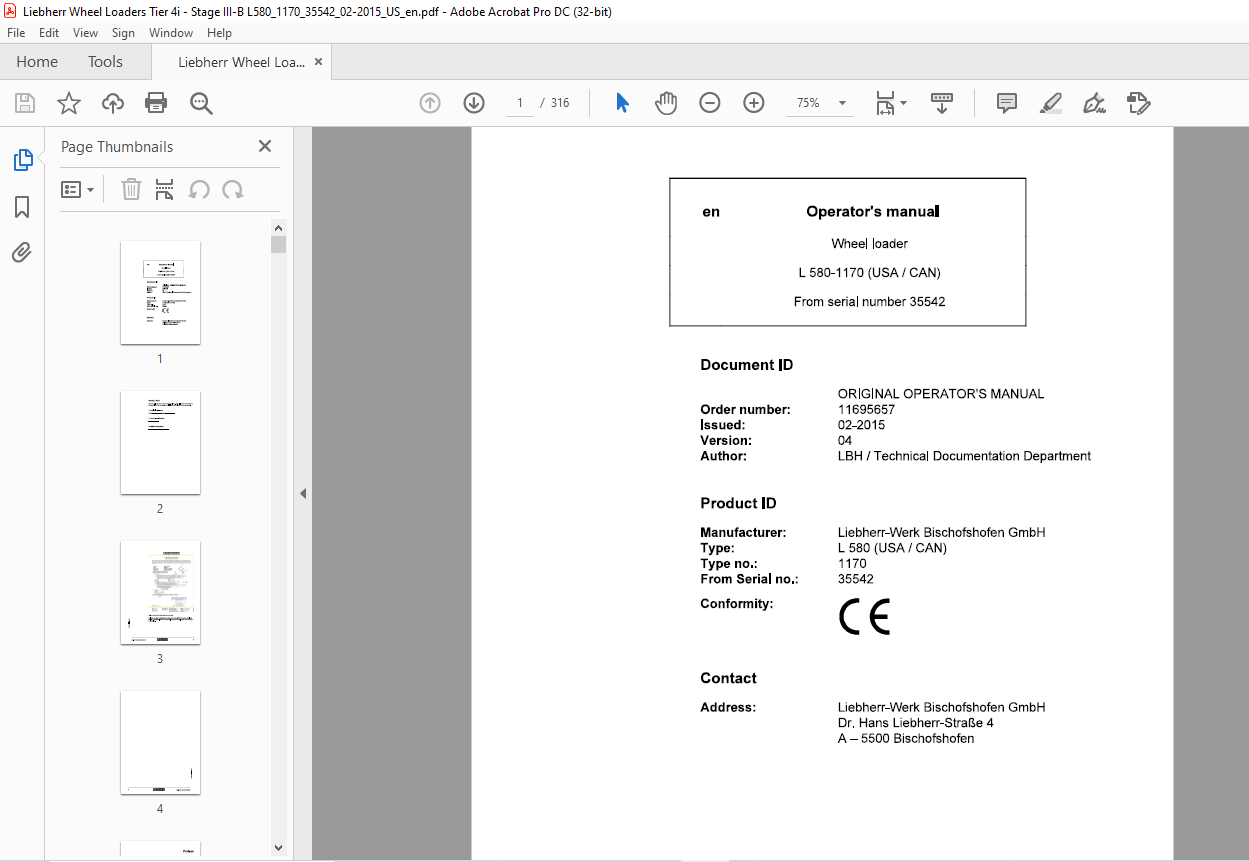Toggle the Bookmarks navigation panel

(22, 207)
